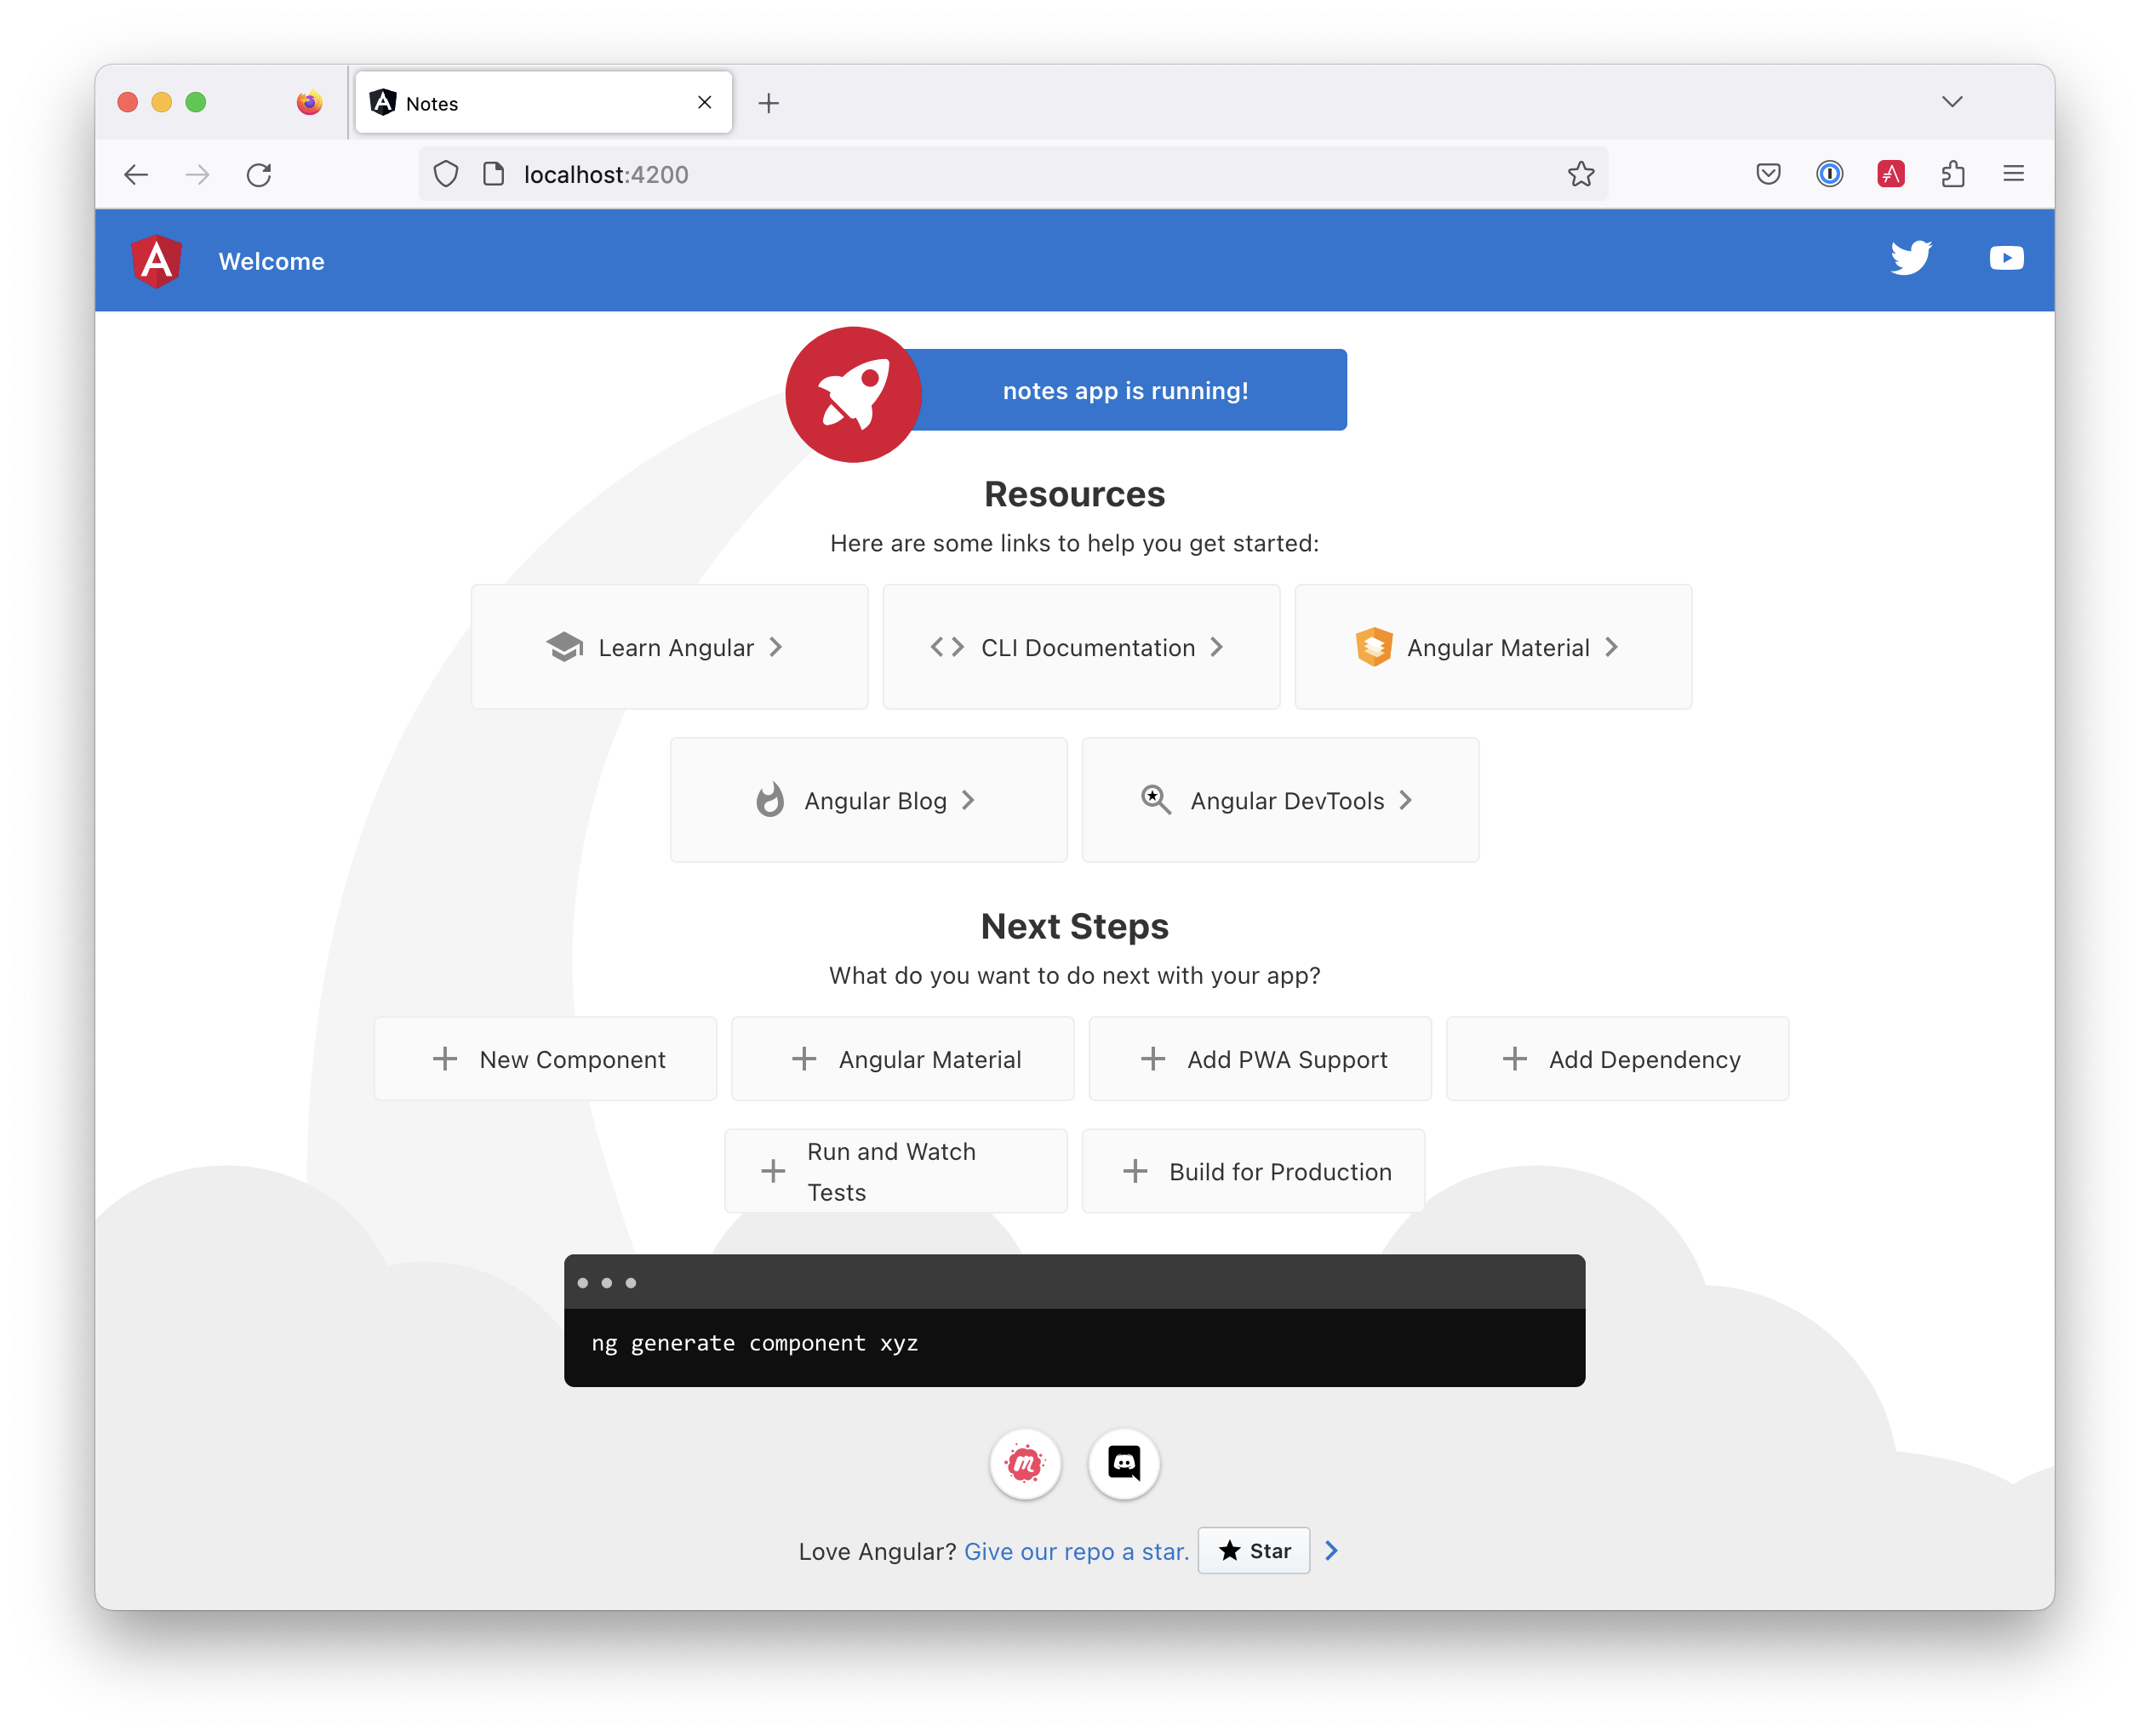Toggle the Add Dependency option
The width and height of the screenshot is (2150, 1736).
pos(1611,1058)
